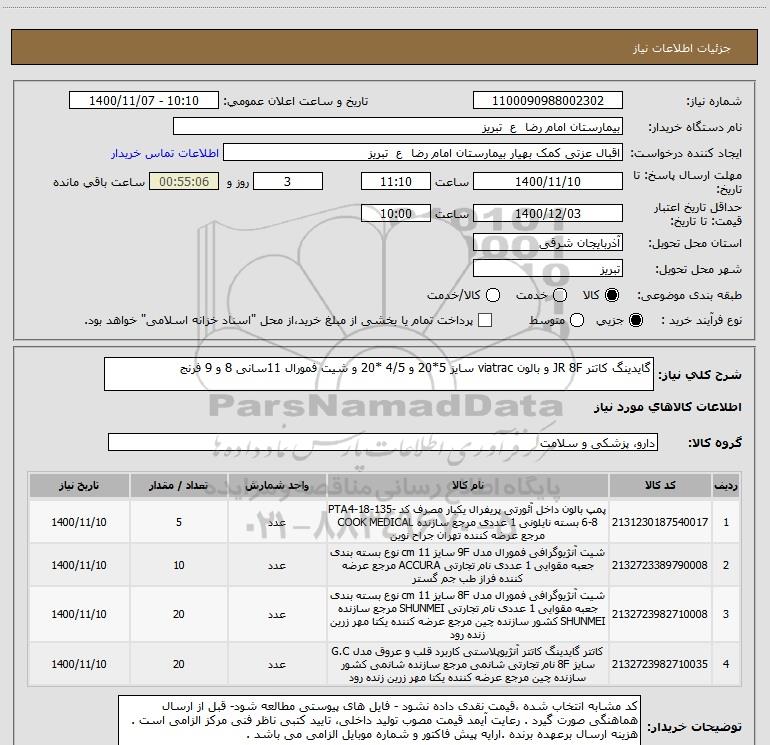Click item code 2132723982710035
The image size is (770, 745).
point(660,664)
